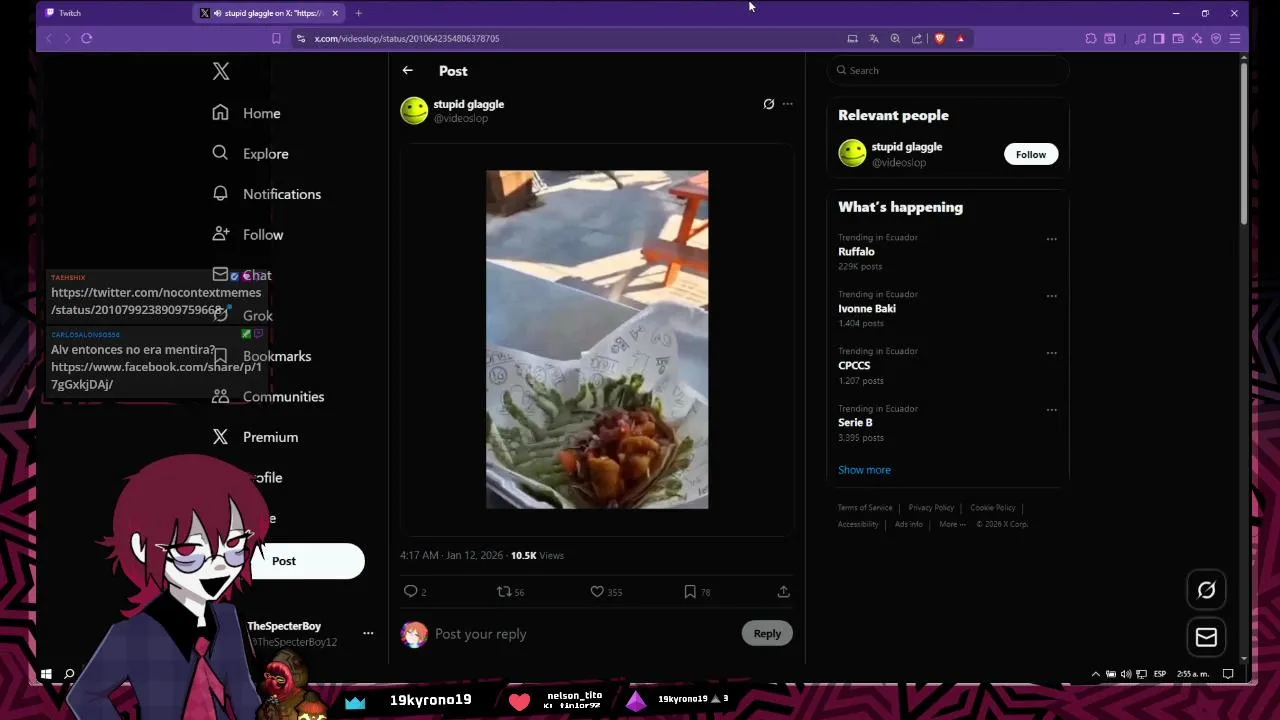Open more options for CPCCS trend
This screenshot has height=720, width=1280.
pos(1051,353)
